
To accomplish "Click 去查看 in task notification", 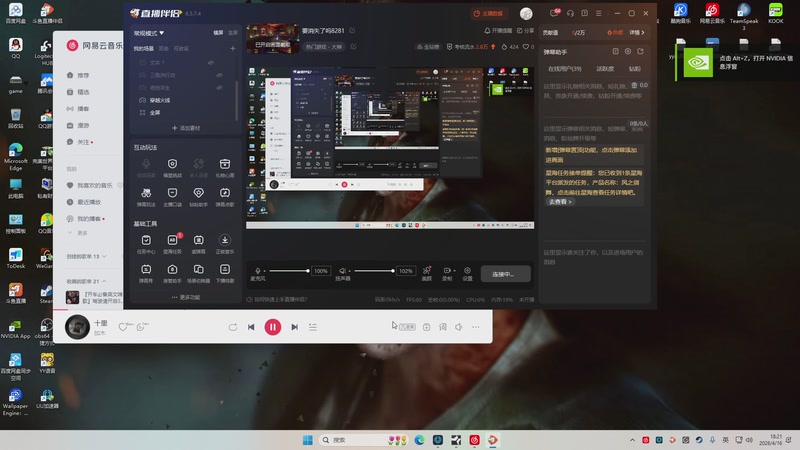I will tap(560, 202).
